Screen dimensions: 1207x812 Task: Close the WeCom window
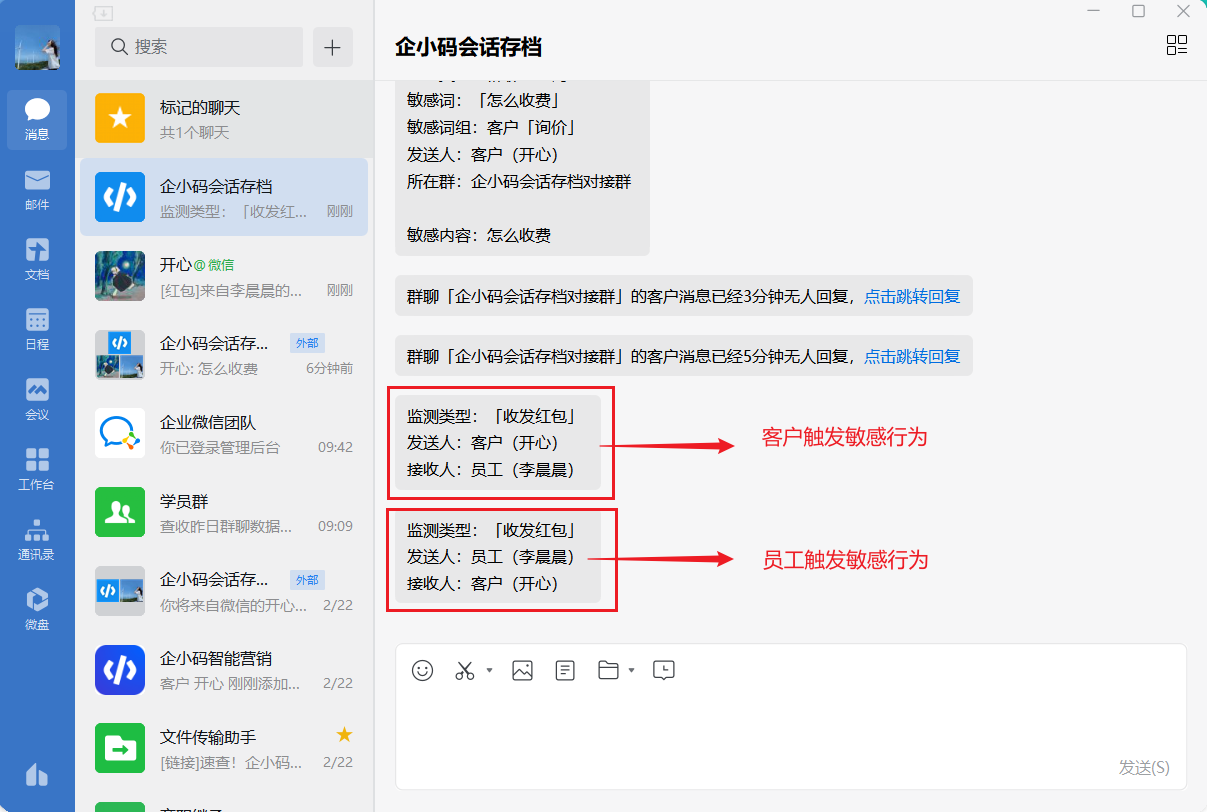tap(1184, 11)
